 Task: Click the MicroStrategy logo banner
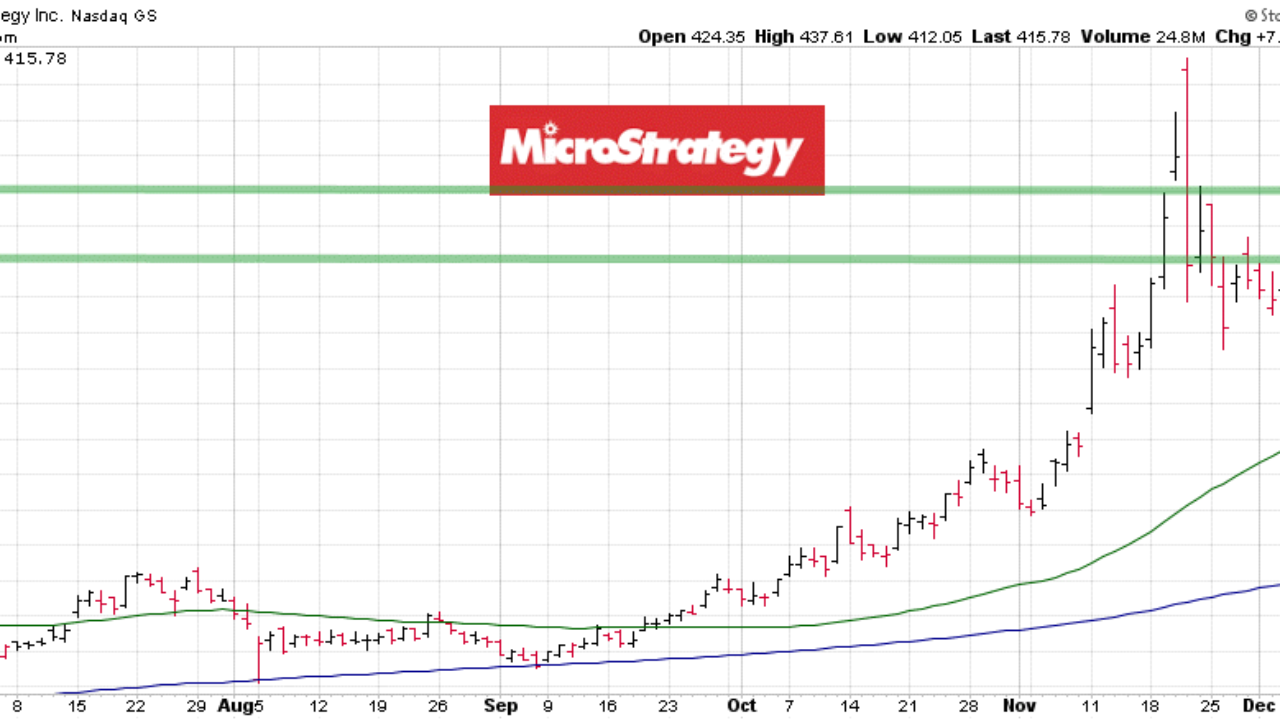coord(656,148)
